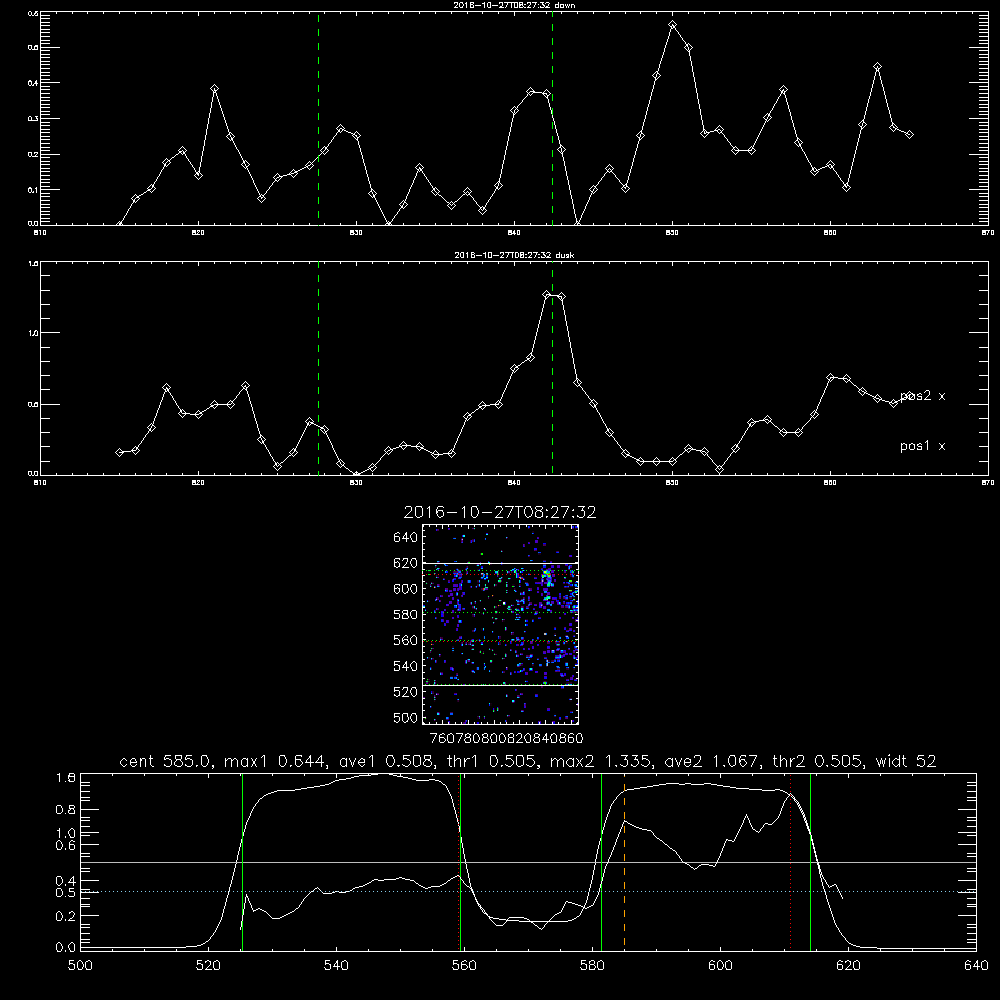Click the 'ave1 0.508' value in the stats line
This screenshot has width=1000, height=1000.
(388, 761)
